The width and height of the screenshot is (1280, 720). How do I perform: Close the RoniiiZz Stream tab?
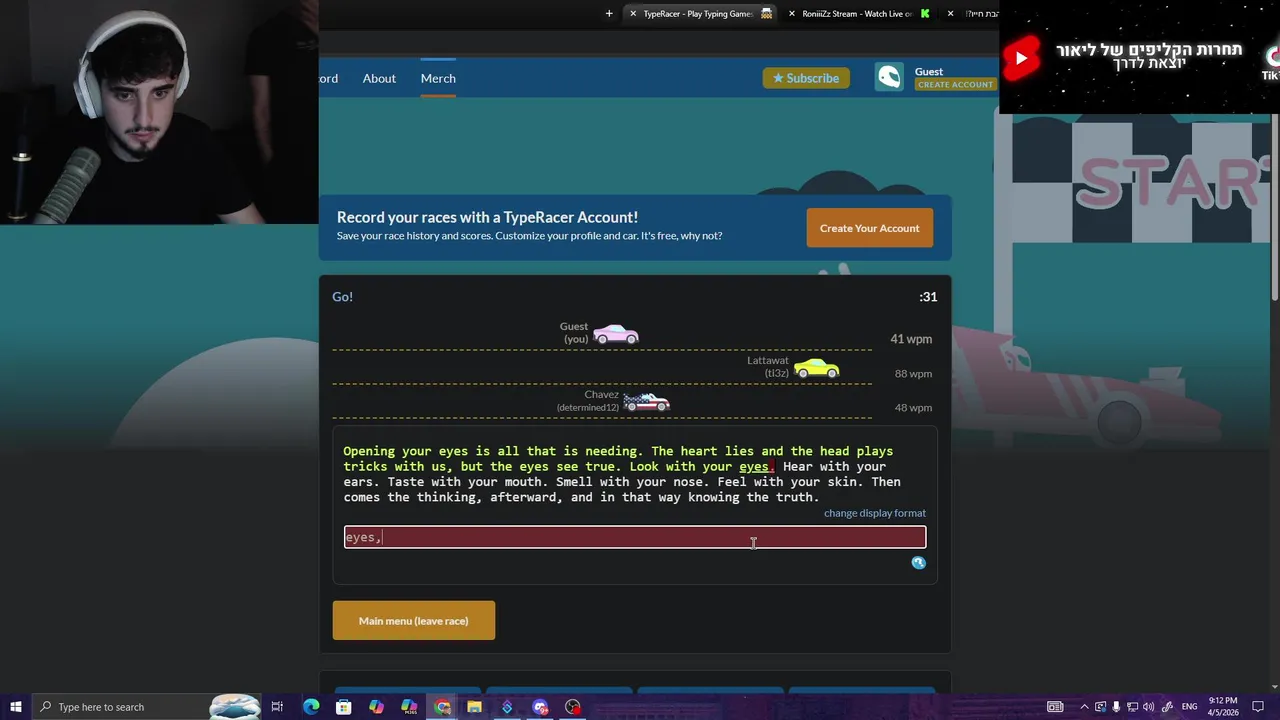click(x=792, y=14)
